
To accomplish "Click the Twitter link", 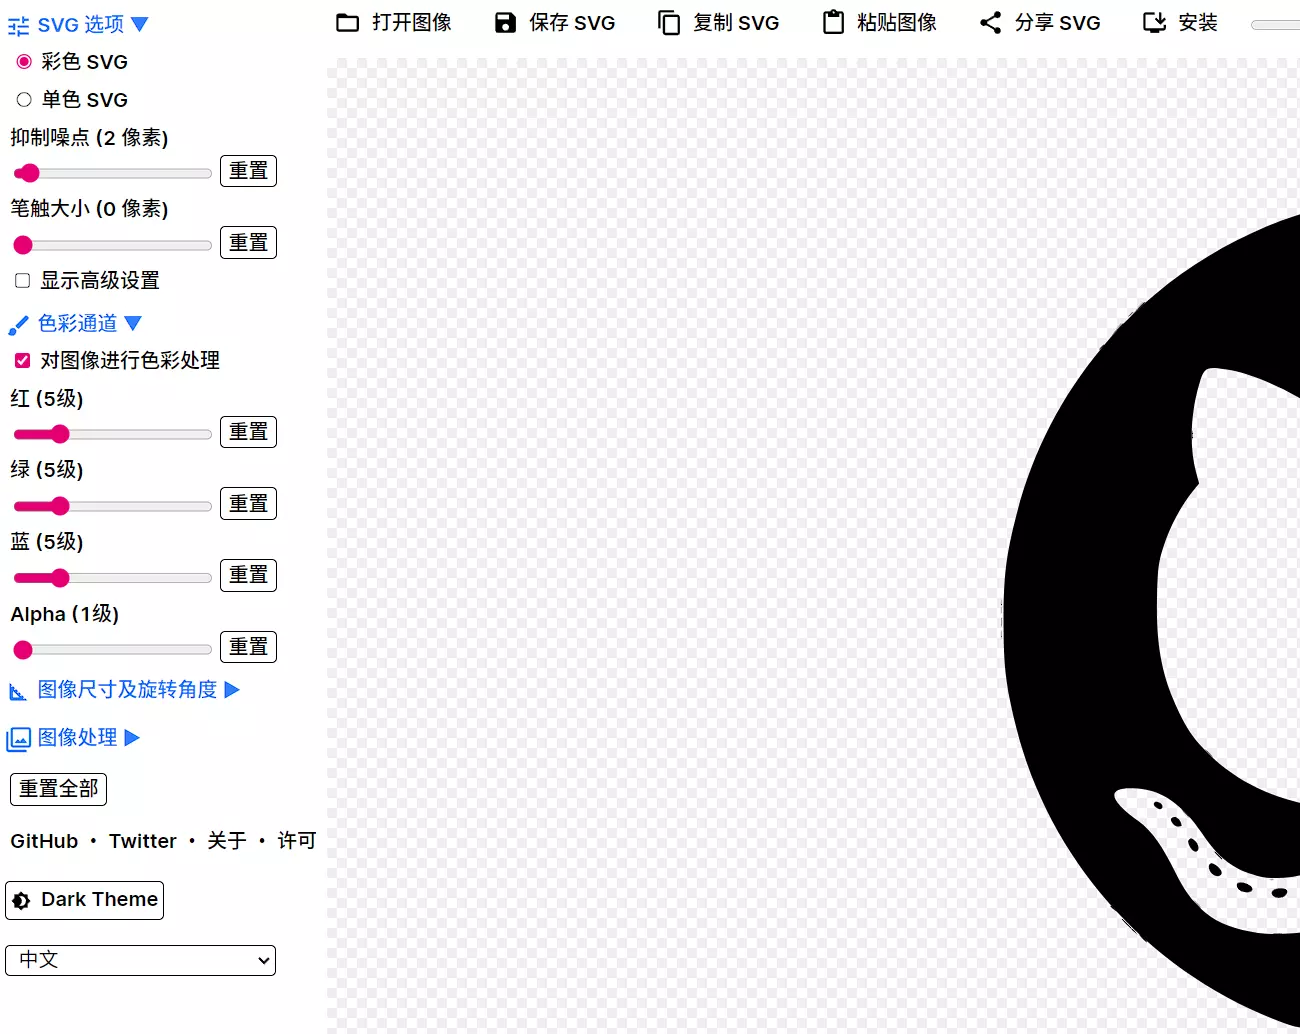I will pos(143,841).
